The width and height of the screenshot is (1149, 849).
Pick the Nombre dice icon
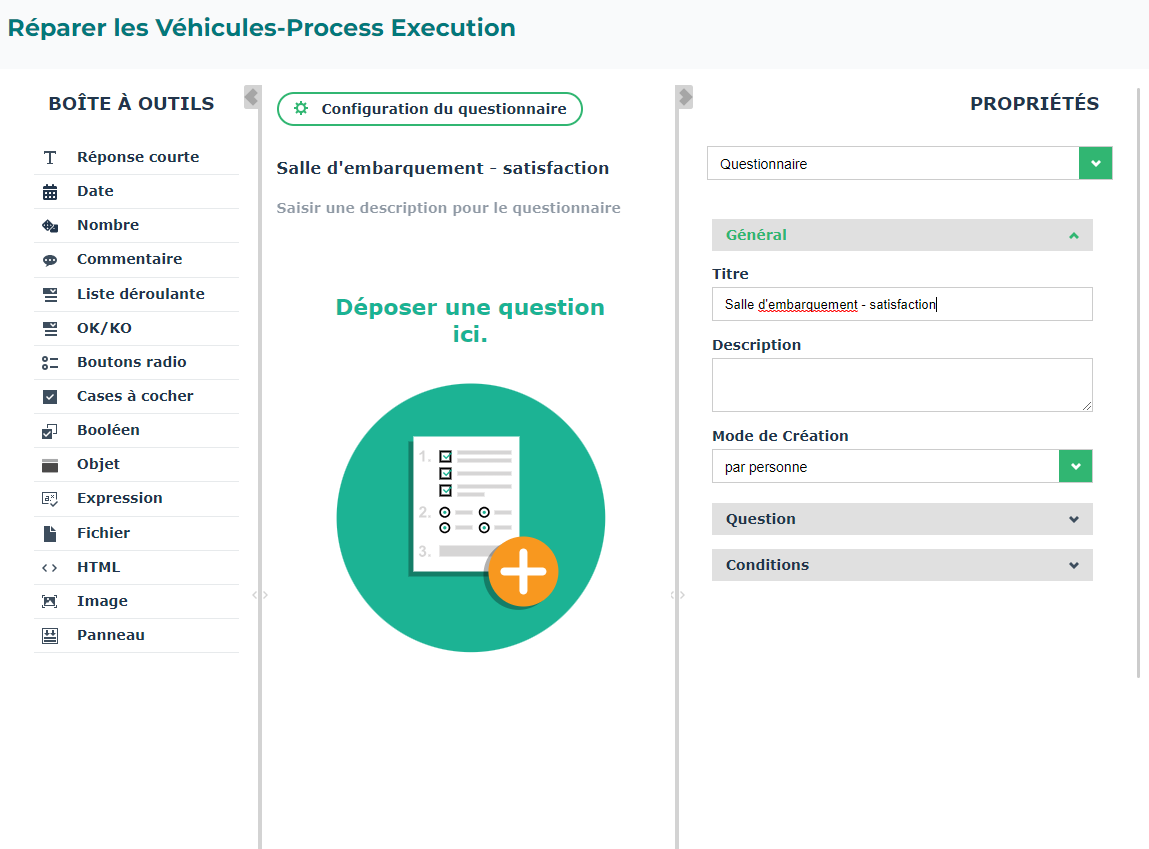[50, 226]
